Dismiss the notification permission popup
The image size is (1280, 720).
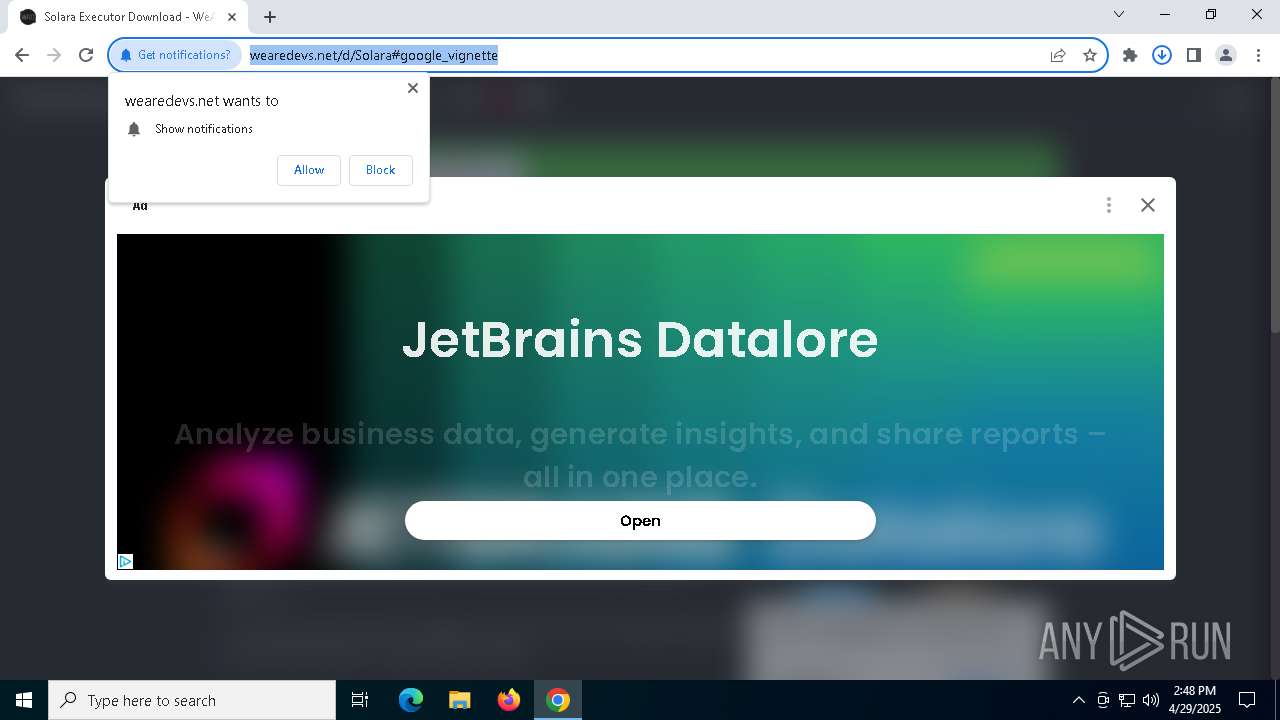point(413,88)
